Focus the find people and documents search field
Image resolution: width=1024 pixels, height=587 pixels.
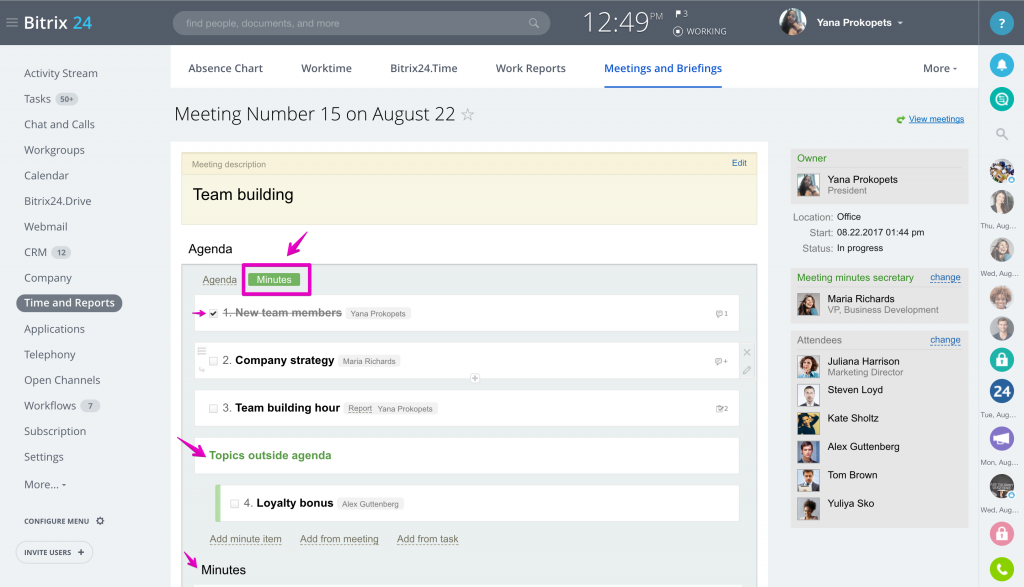point(361,24)
